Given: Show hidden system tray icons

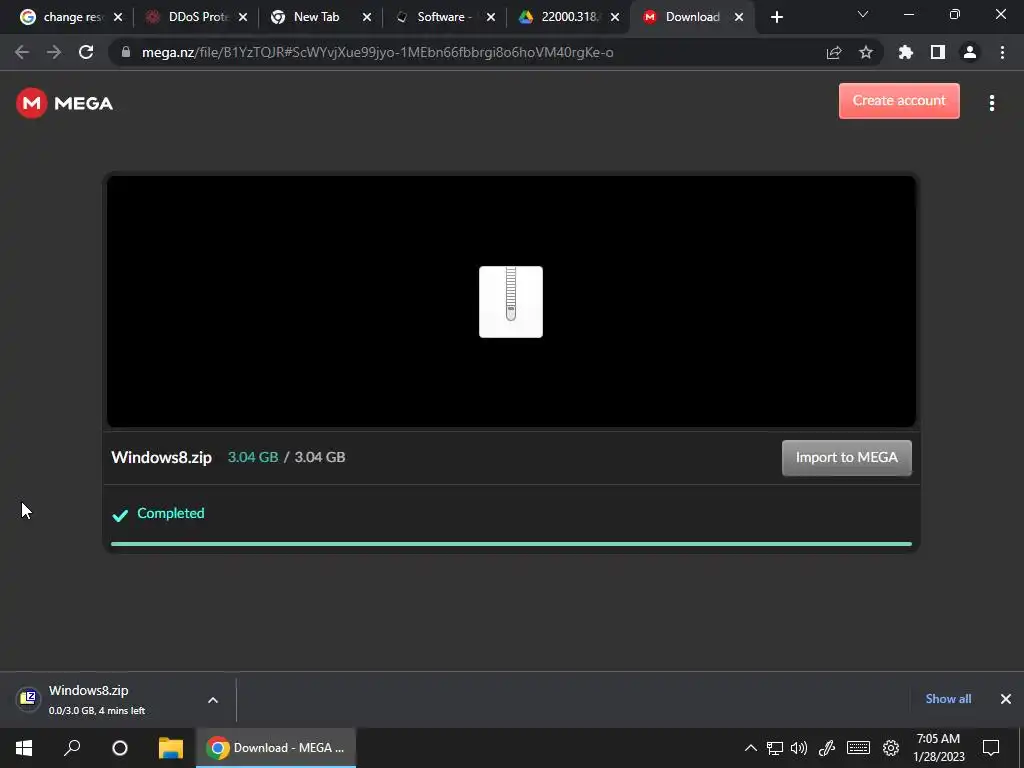Looking at the screenshot, I should (x=750, y=748).
